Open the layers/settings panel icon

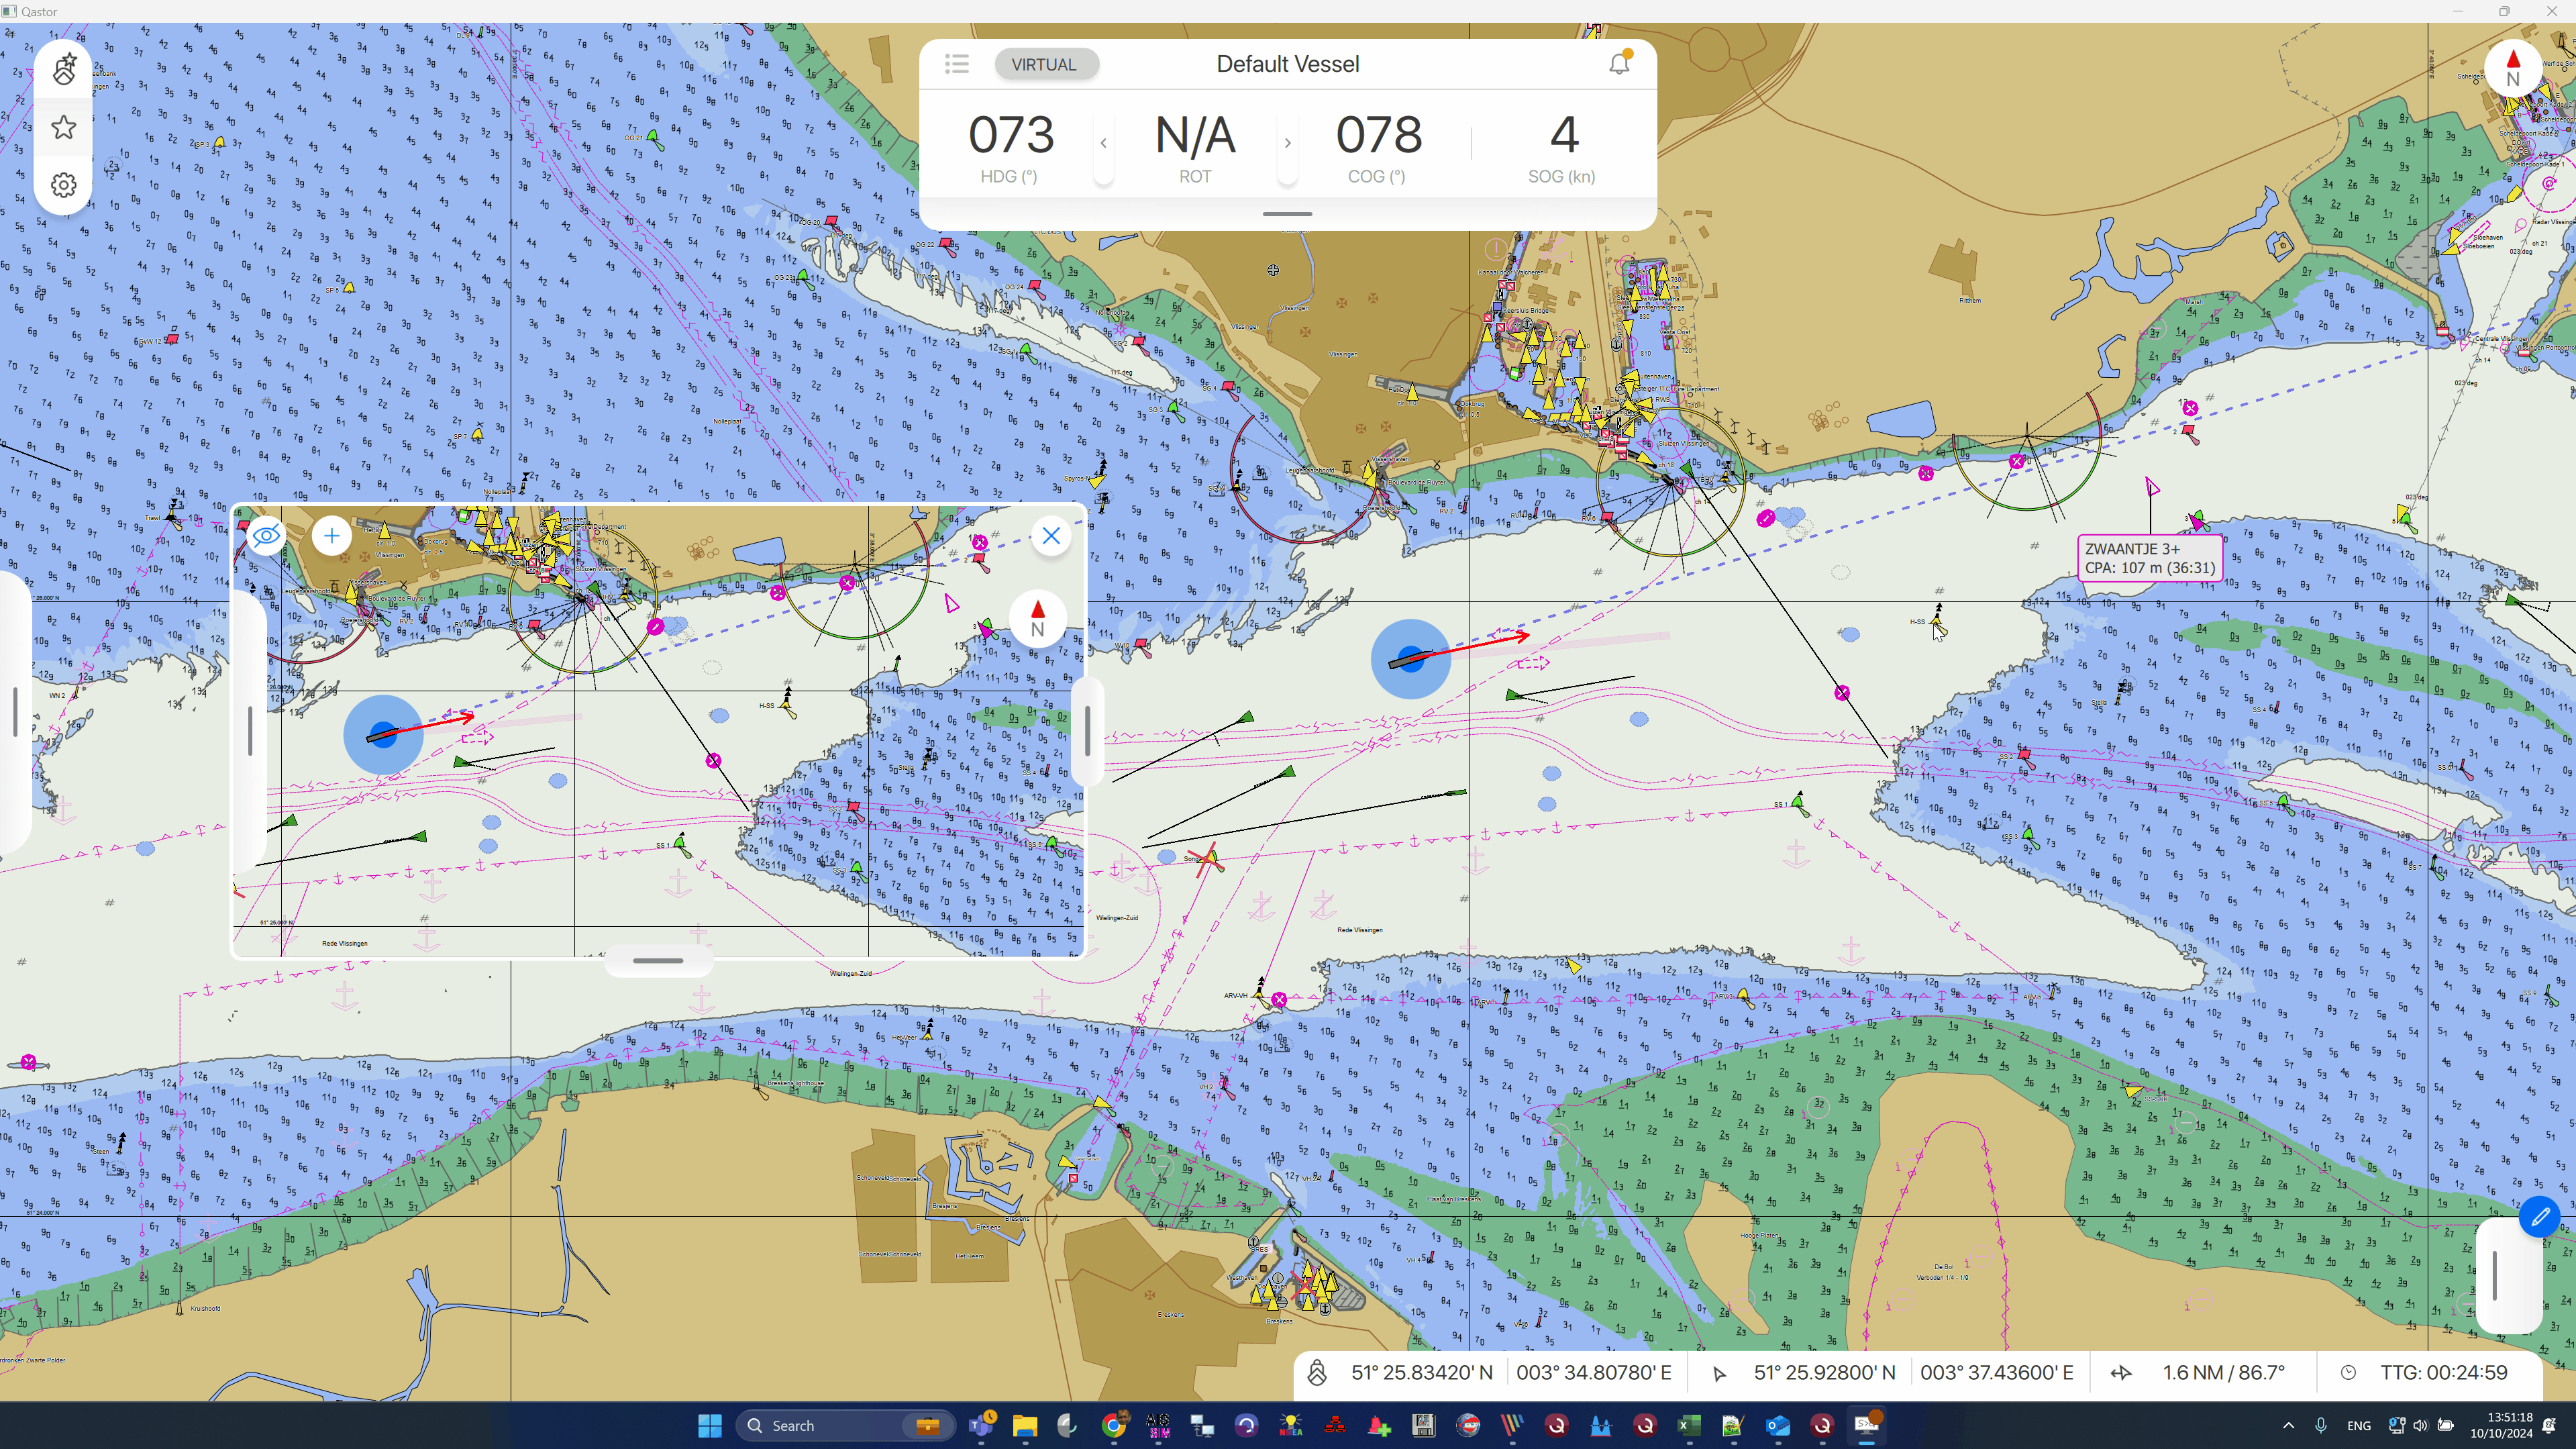[64, 184]
